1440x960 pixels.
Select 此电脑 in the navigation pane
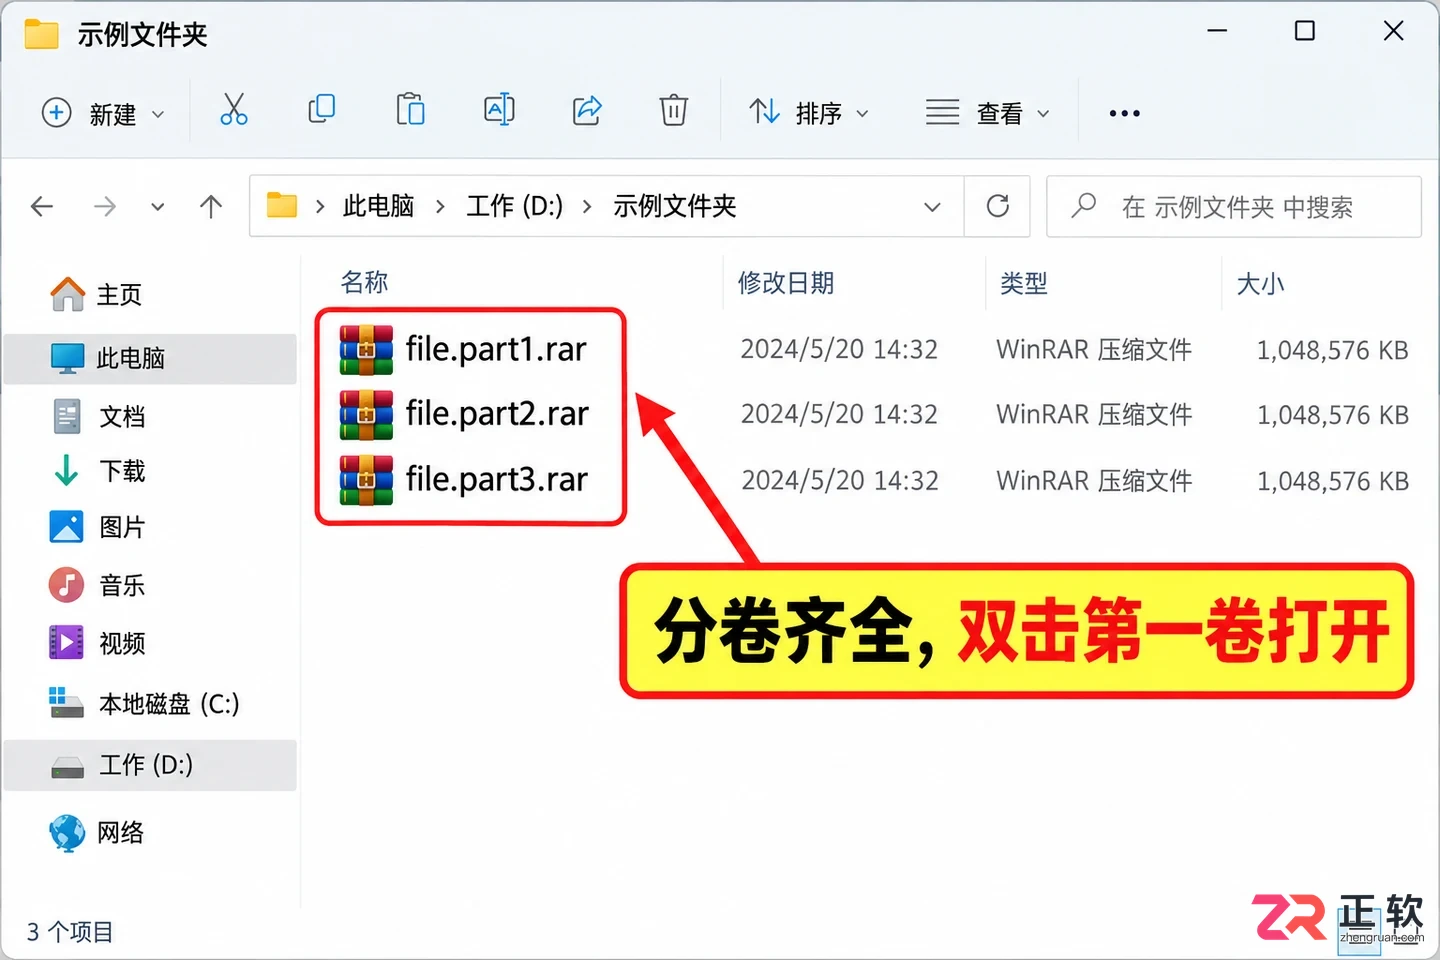coord(150,358)
